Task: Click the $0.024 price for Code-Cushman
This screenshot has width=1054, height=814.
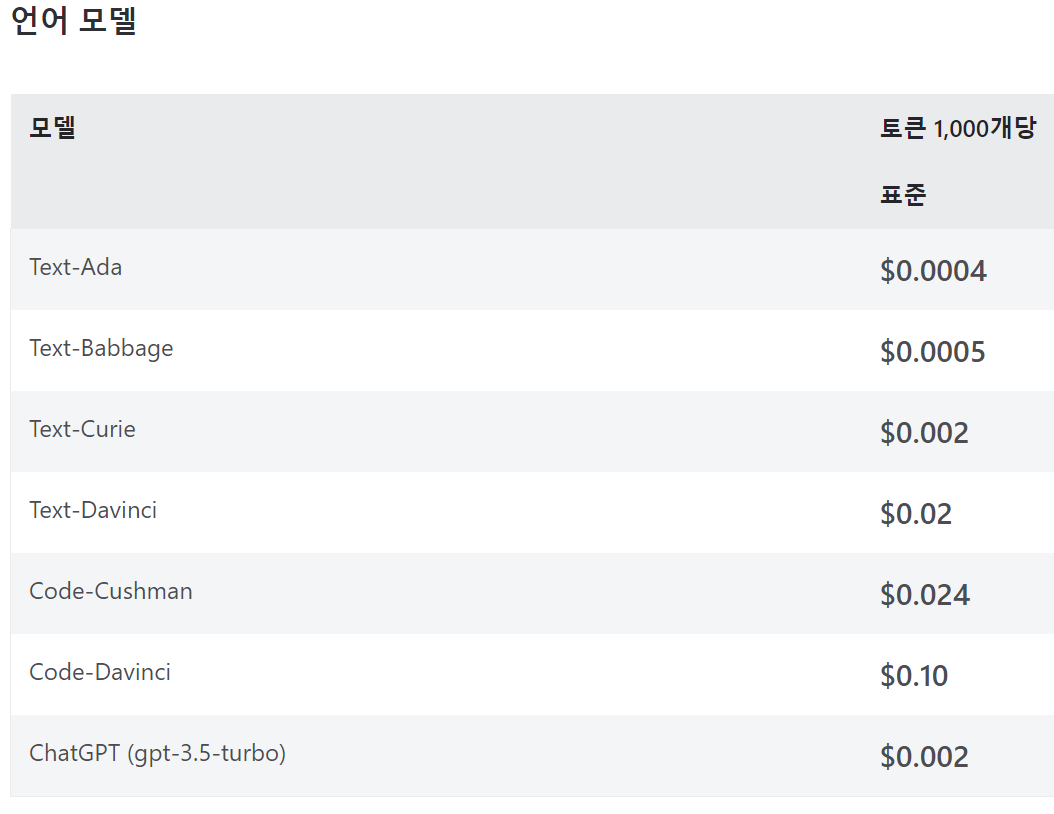Action: [925, 595]
